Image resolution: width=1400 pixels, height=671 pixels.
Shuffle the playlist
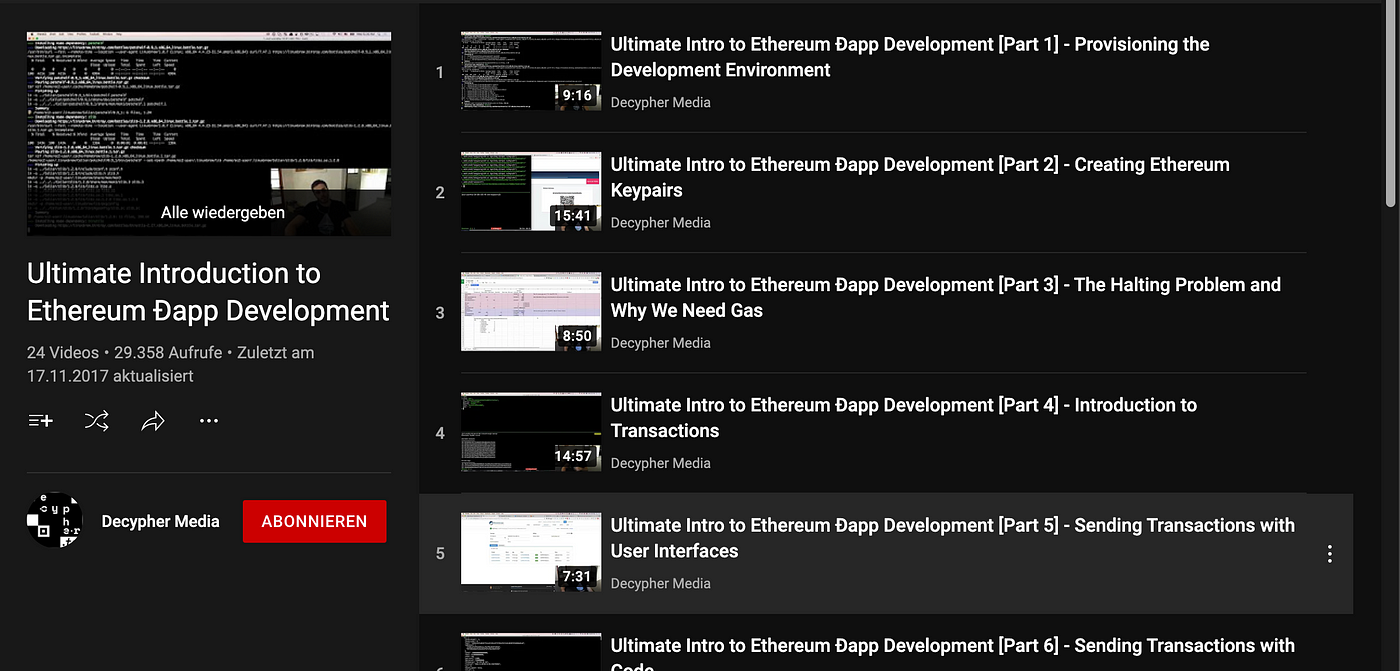tap(97, 421)
